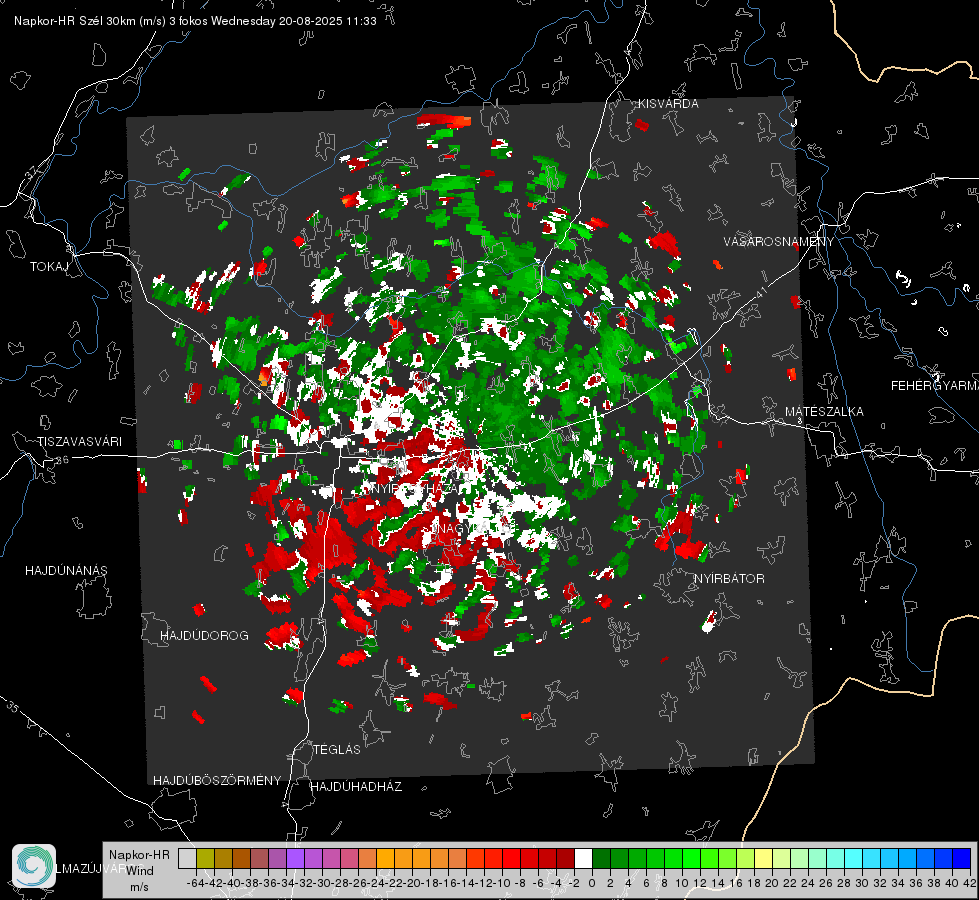The height and width of the screenshot is (900, 979).
Task: Click the HAJDÚHADHÁZ town label
Action: tap(356, 786)
